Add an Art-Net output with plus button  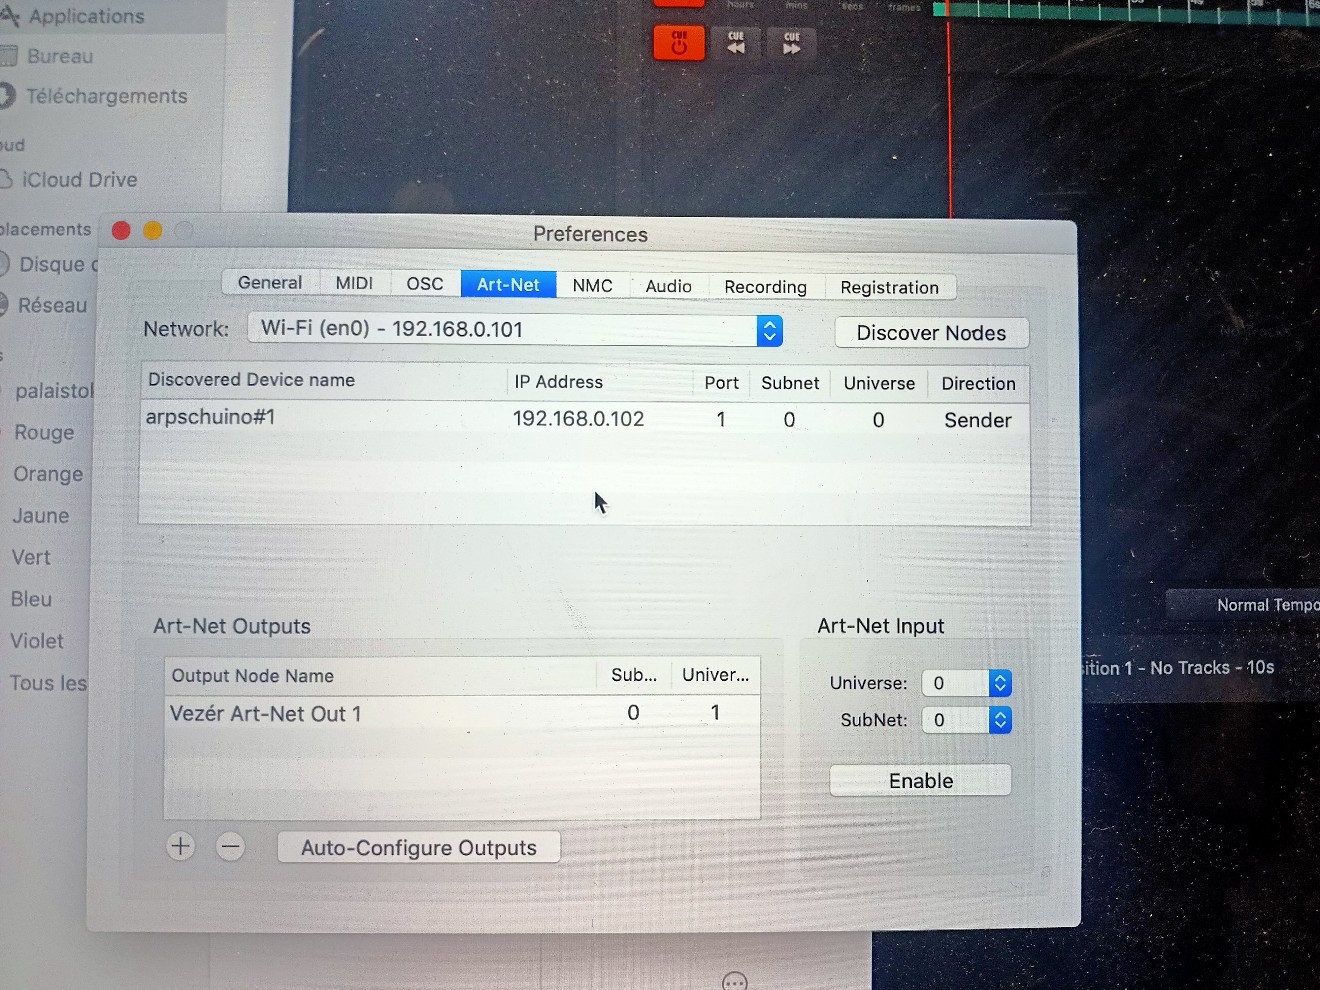[x=181, y=847]
